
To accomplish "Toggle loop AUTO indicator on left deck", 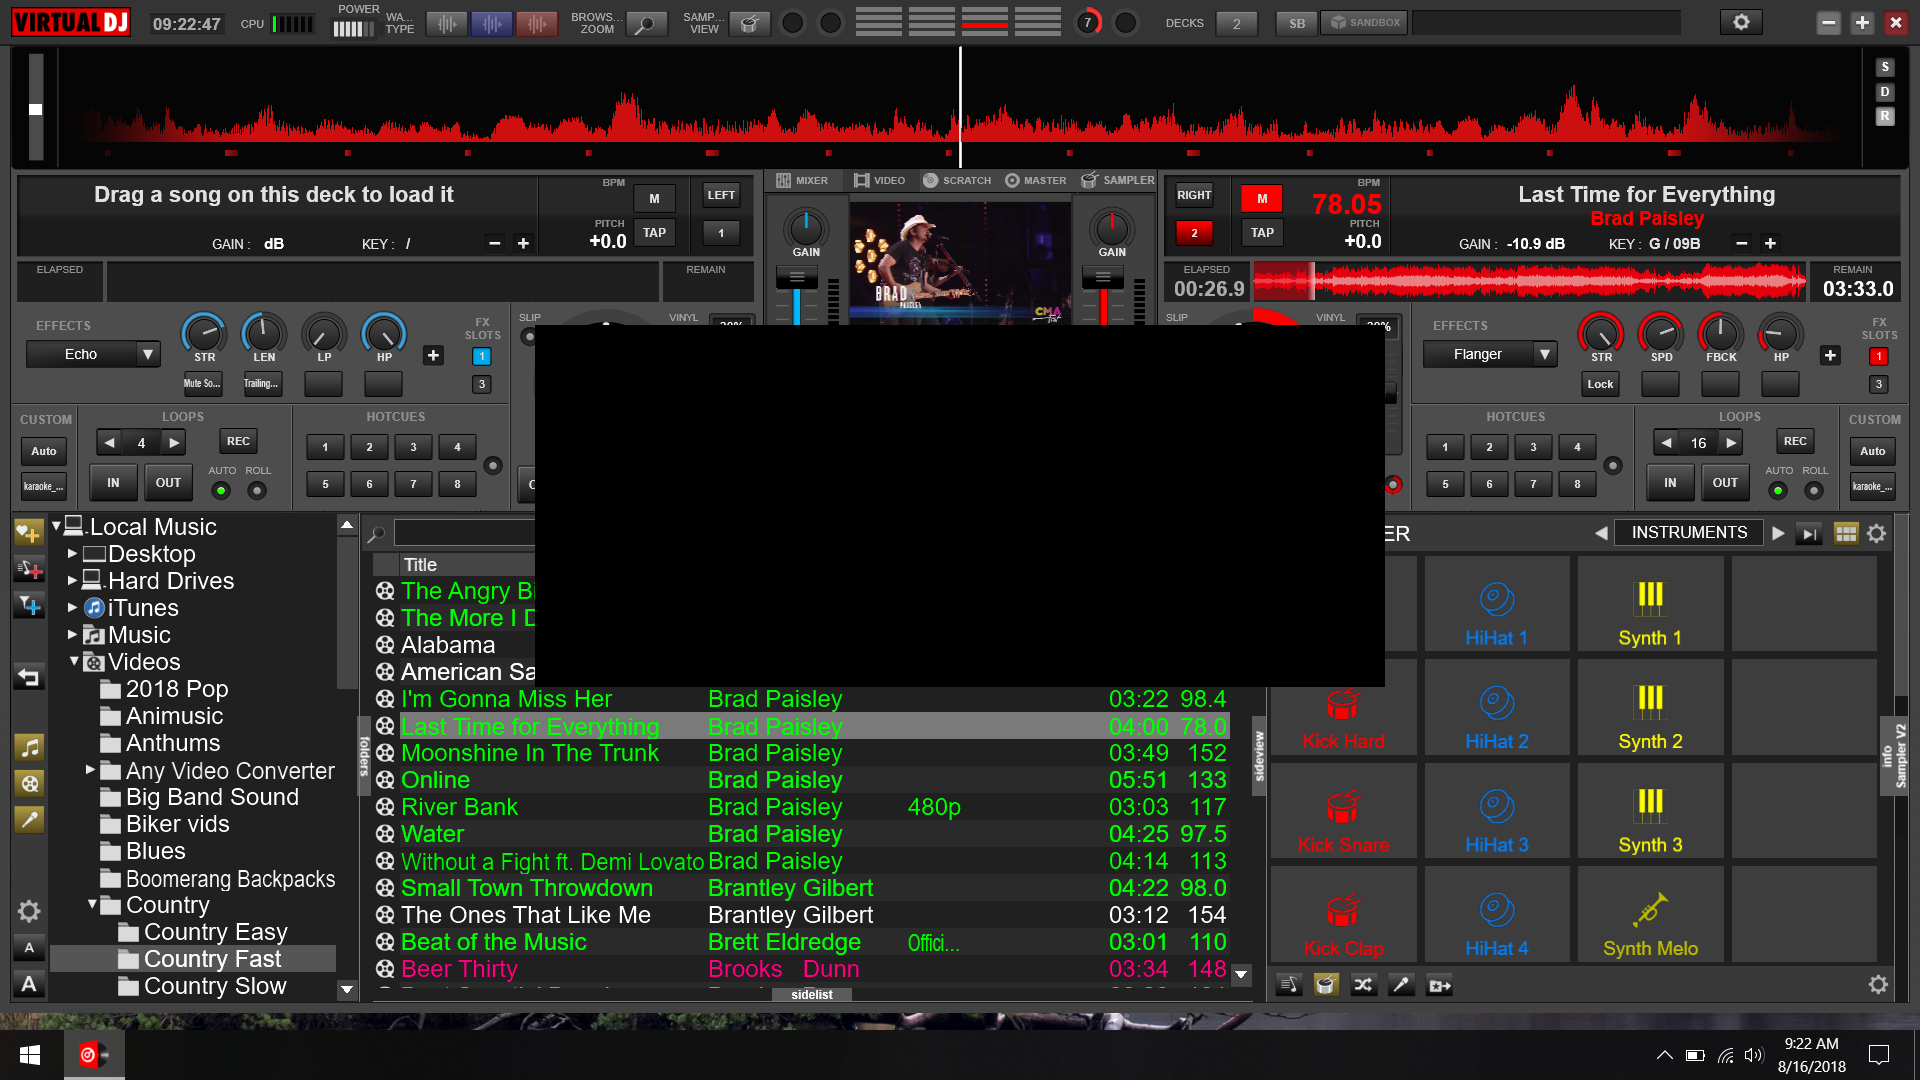I will click(221, 490).
